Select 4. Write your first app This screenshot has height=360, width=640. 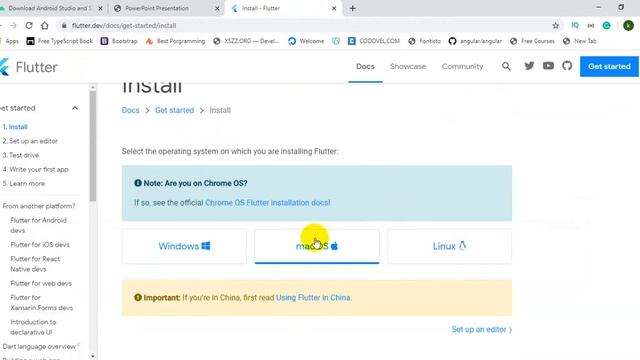(36, 169)
